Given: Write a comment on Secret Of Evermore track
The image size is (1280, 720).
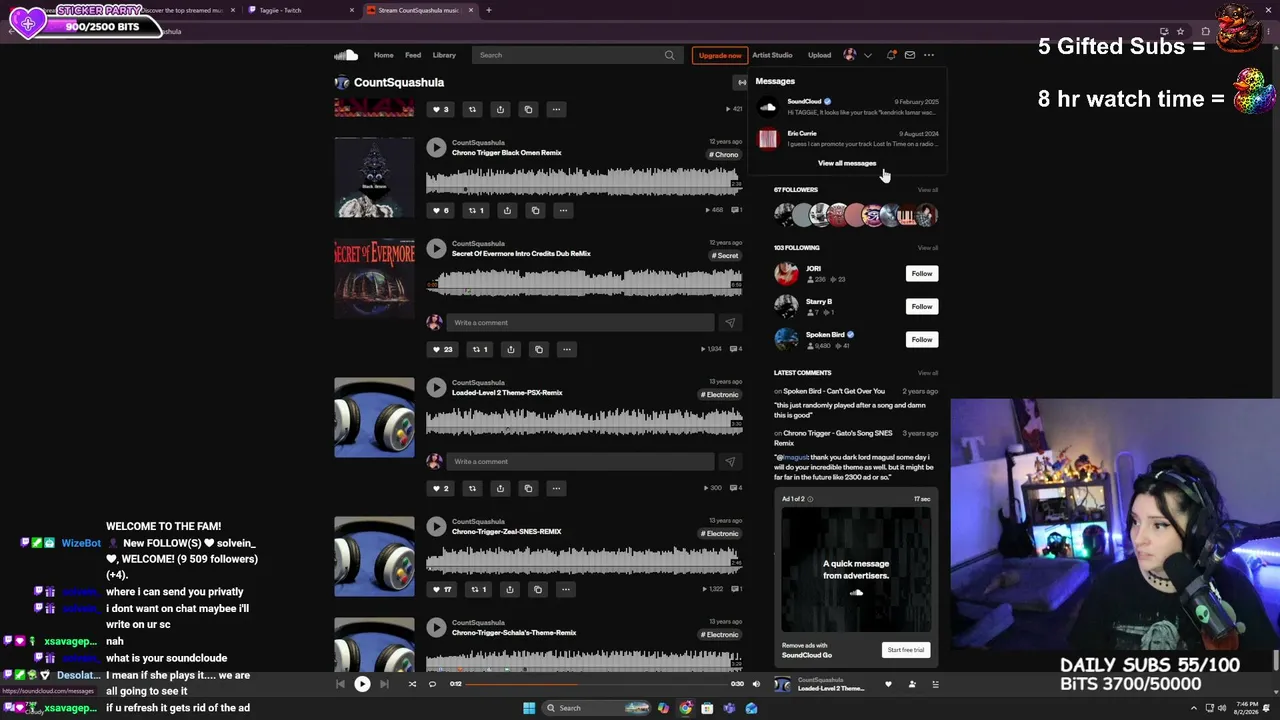Looking at the screenshot, I should 581,322.
